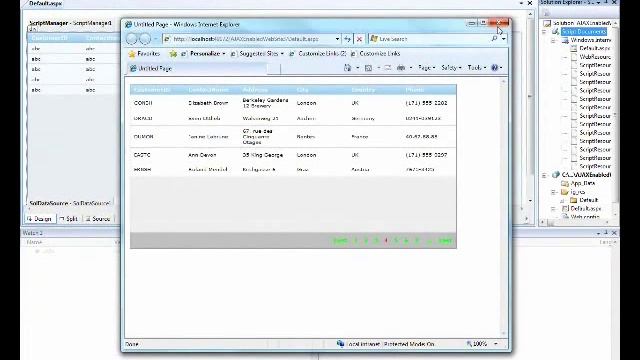640x360 pixels.
Task: Click the Print icon in IE command bar
Action: pyautogui.click(x=401, y=68)
